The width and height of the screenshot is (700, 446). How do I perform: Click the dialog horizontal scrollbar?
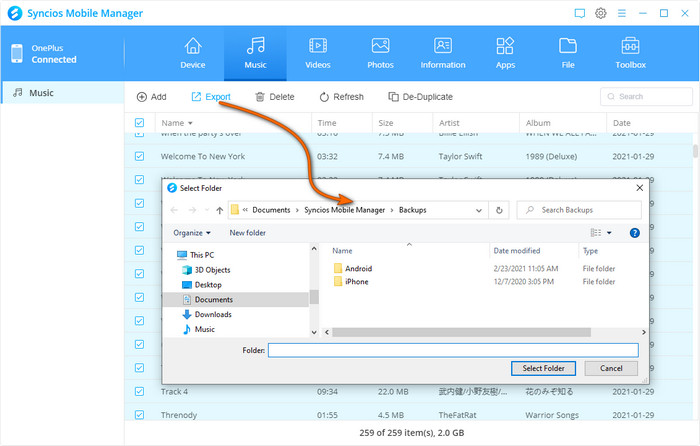pyautogui.click(x=461, y=332)
